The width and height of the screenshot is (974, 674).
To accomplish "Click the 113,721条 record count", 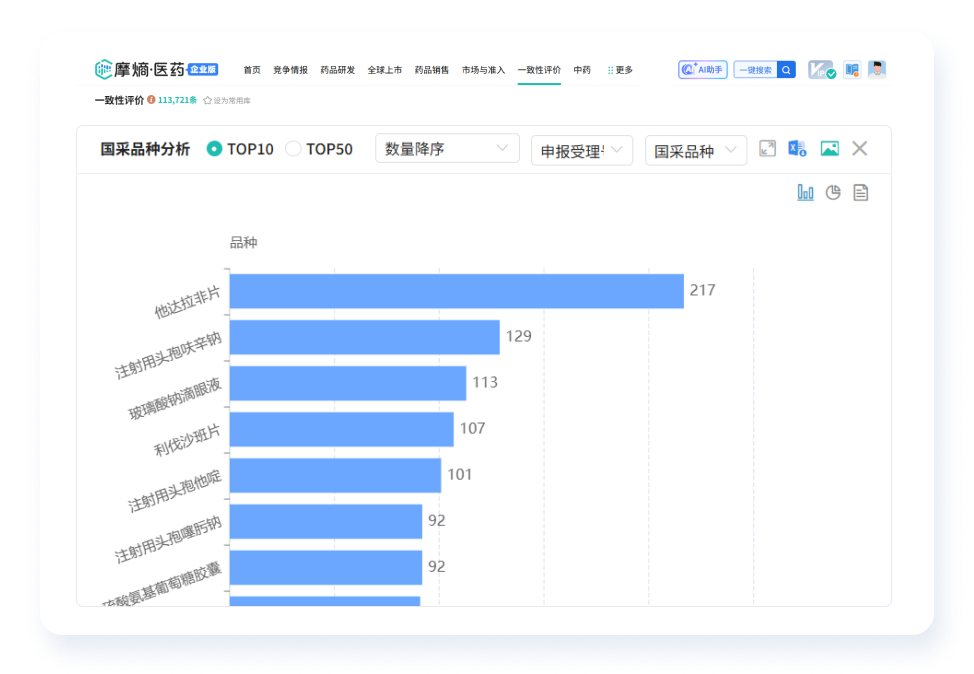I will coord(178,100).
